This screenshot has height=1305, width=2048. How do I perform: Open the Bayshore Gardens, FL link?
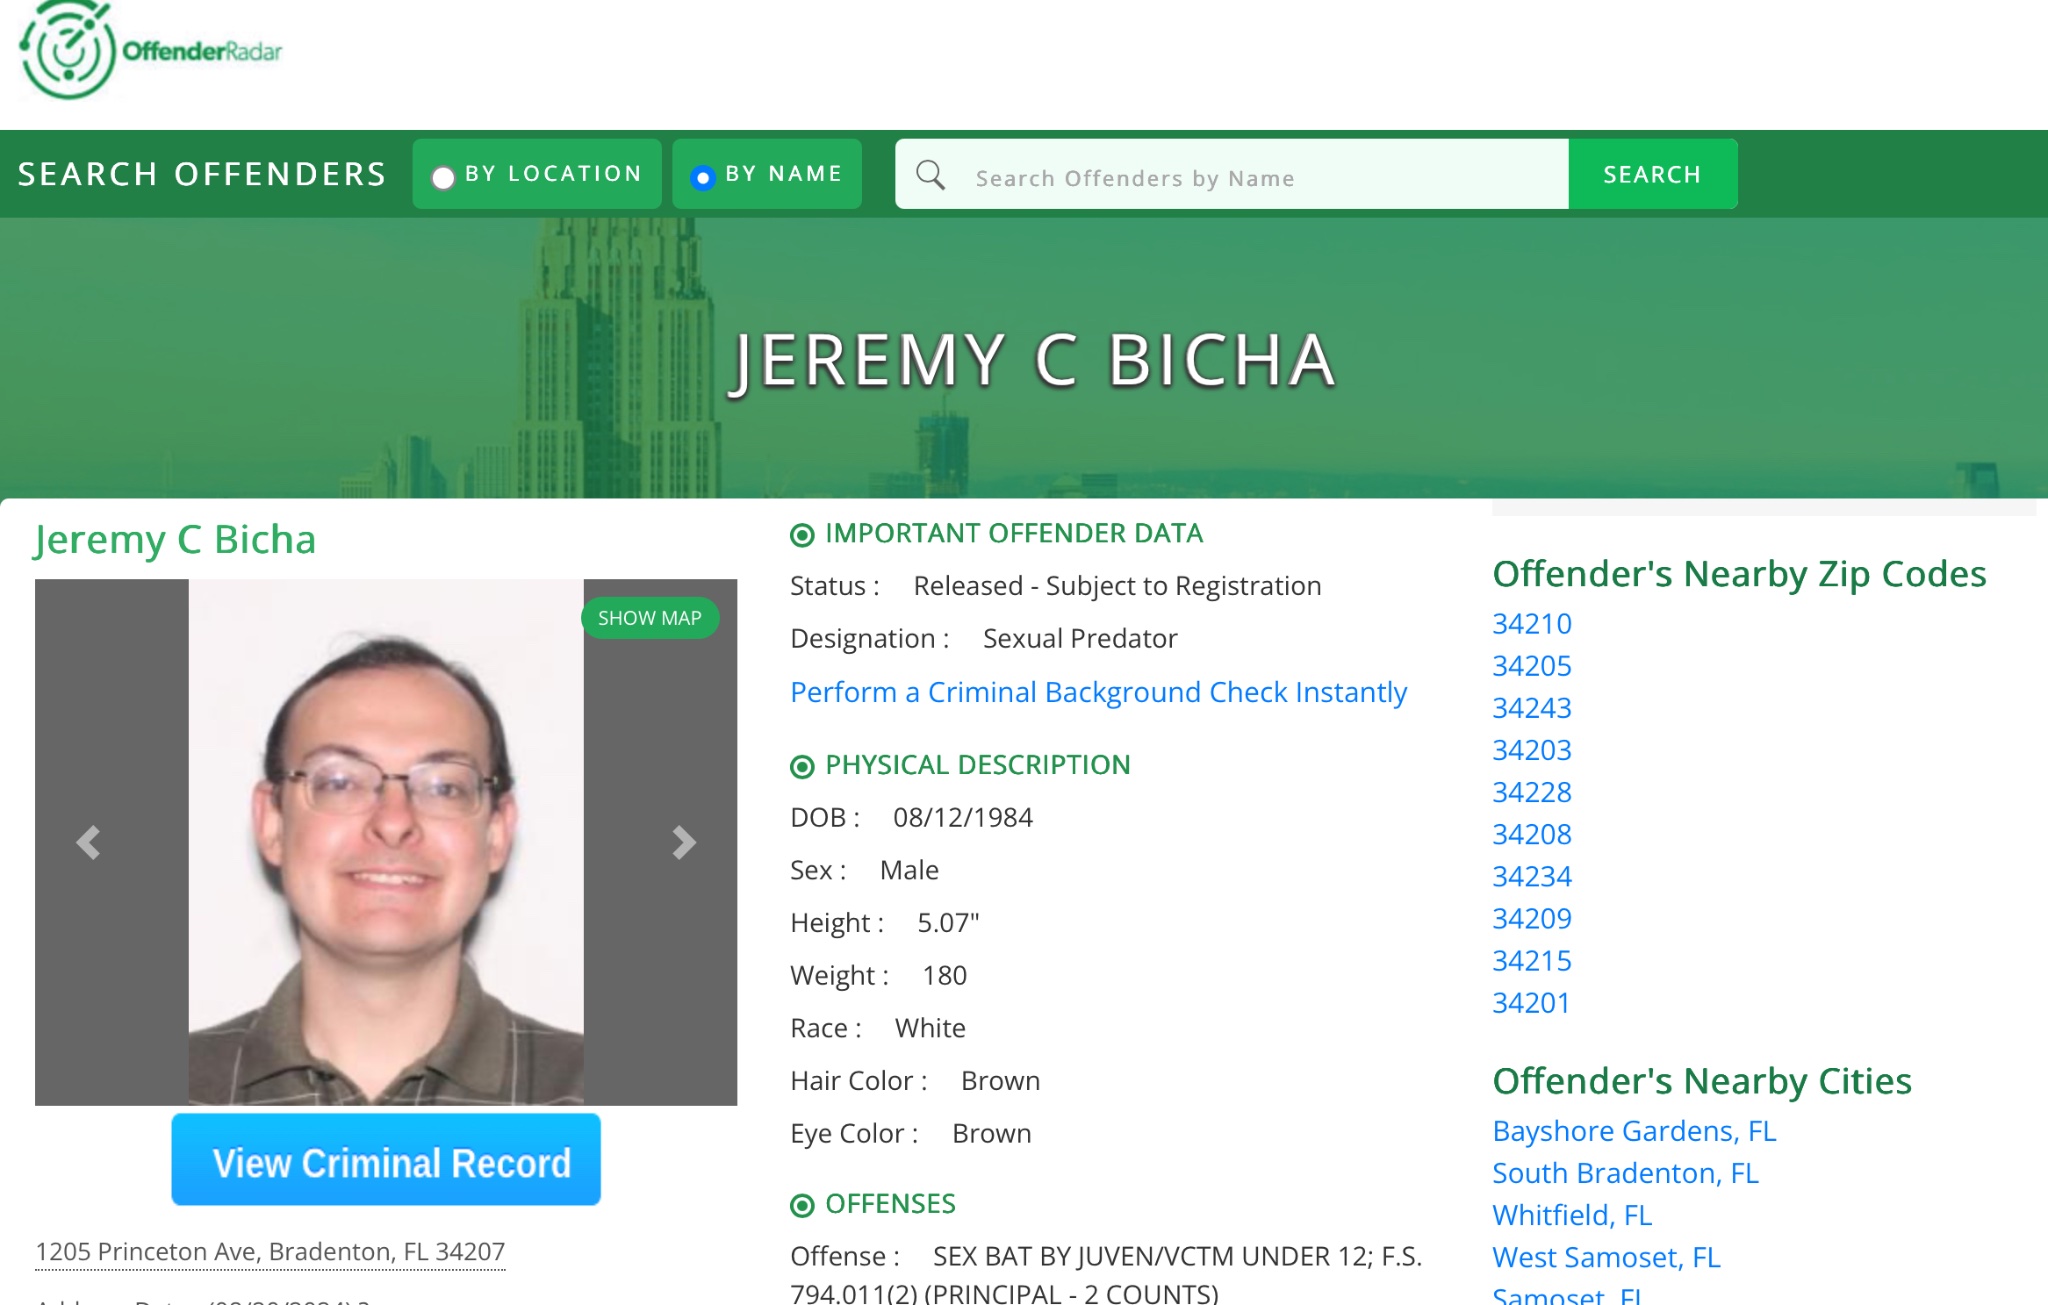pos(1634,1131)
